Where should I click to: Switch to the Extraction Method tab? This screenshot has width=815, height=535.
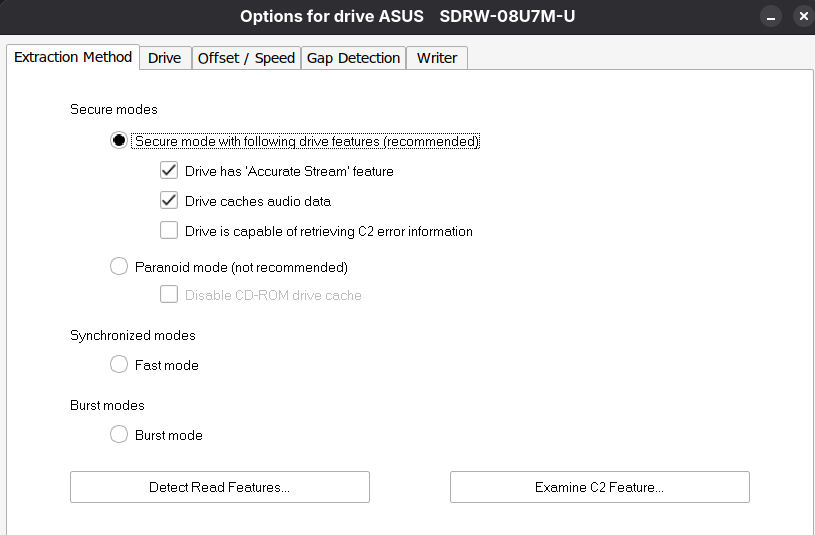(73, 57)
